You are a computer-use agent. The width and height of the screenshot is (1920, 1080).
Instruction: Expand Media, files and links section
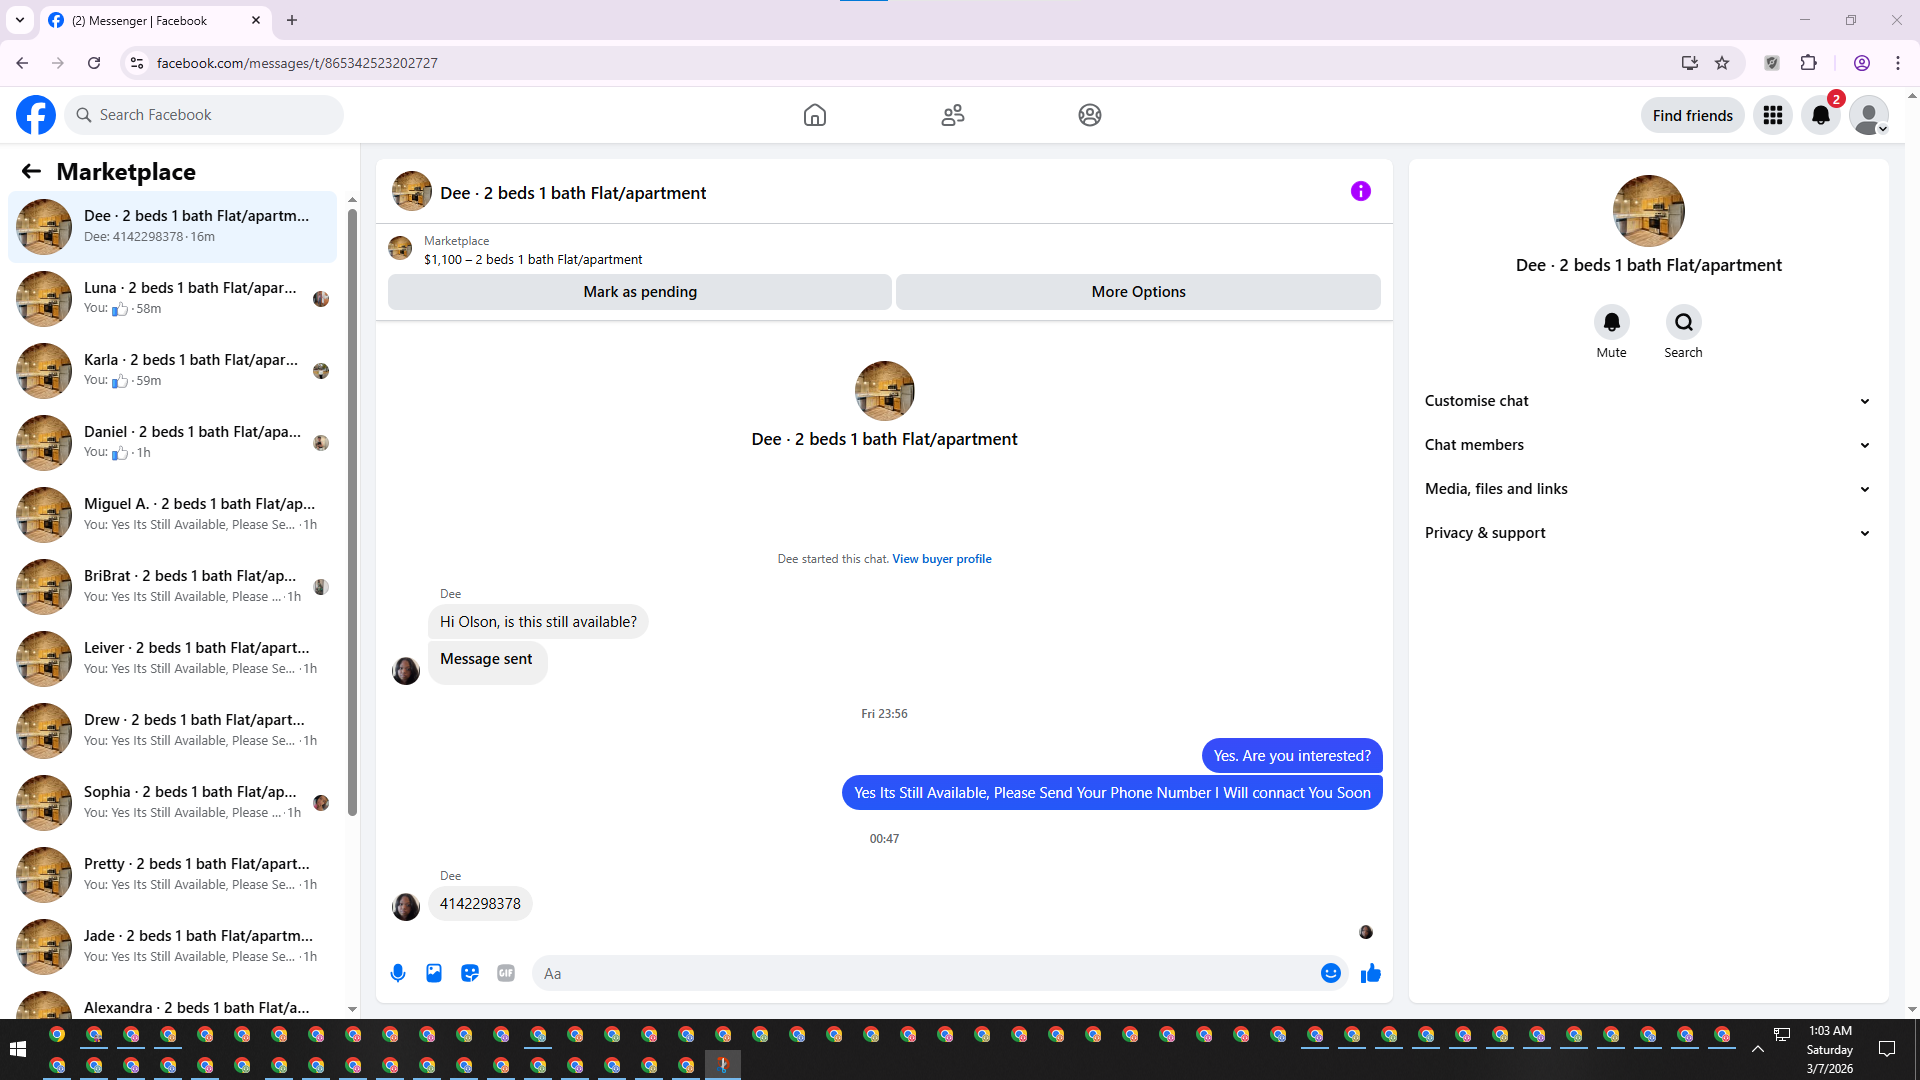[x=1647, y=489]
